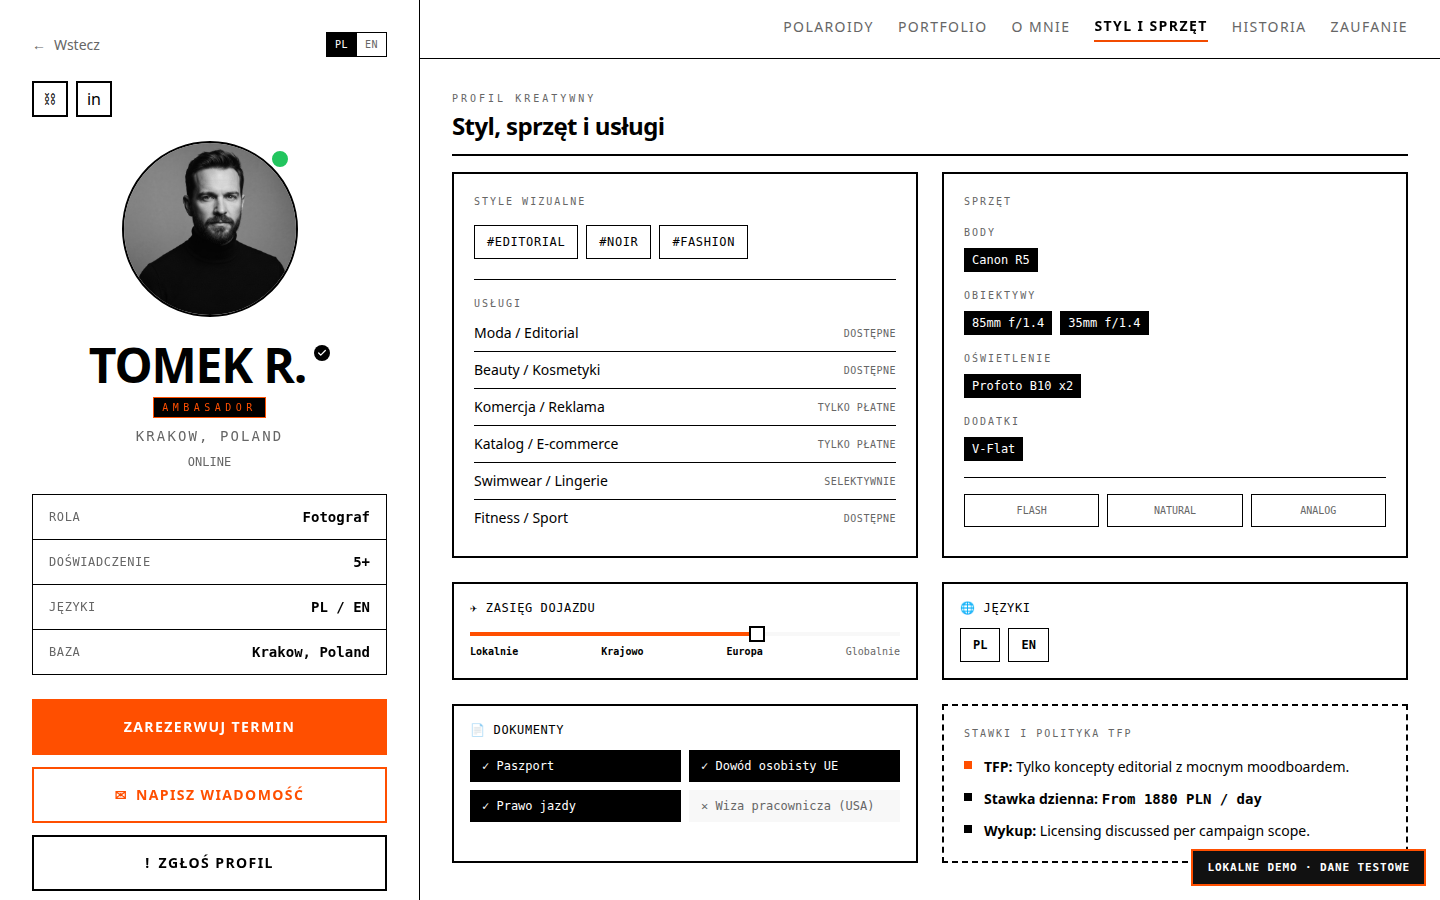Image resolution: width=1440 pixels, height=900 pixels.
Task: Click the globe icon beside JĘZYKI
Action: pos(967,608)
